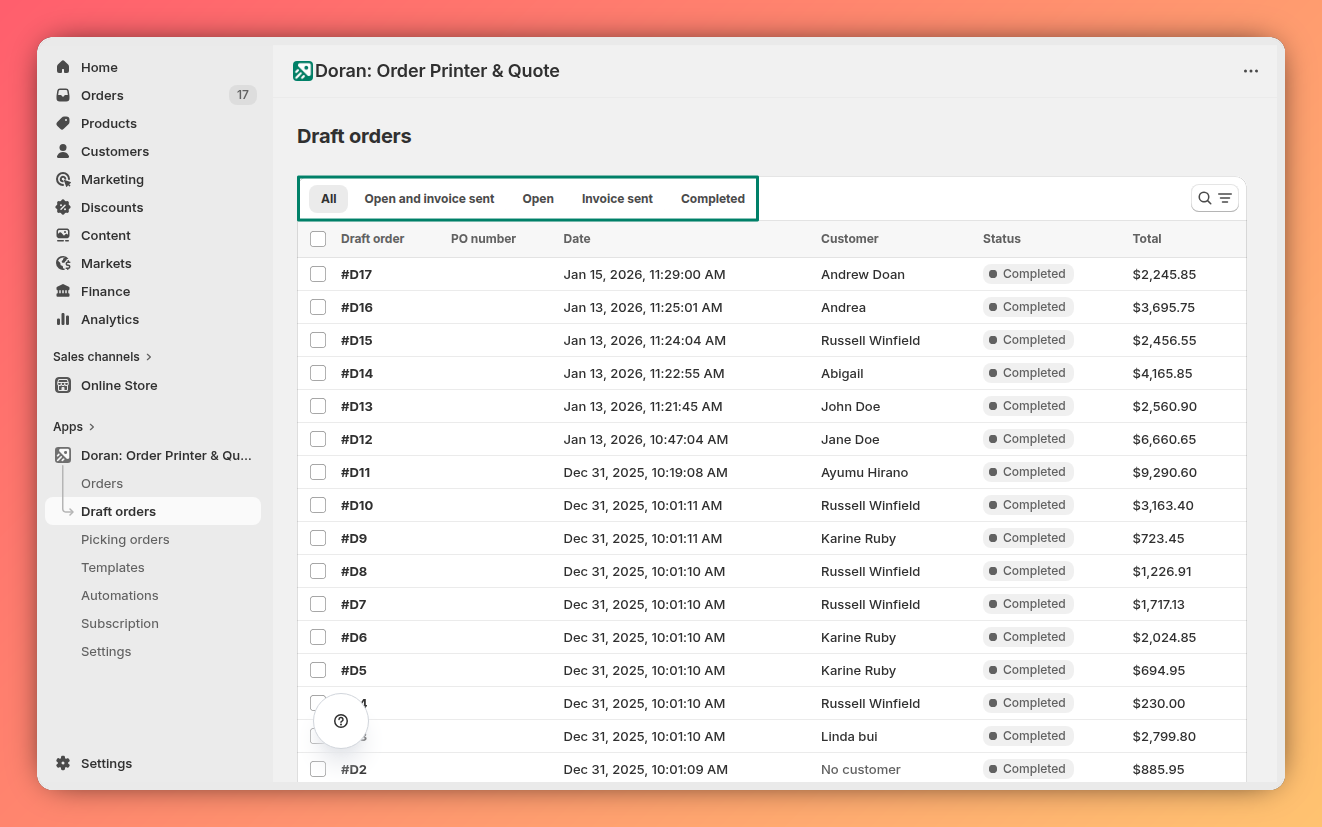The width and height of the screenshot is (1322, 827).
Task: Click date Jan 13, 2026, 10:47:04 AM
Action: [646, 439]
